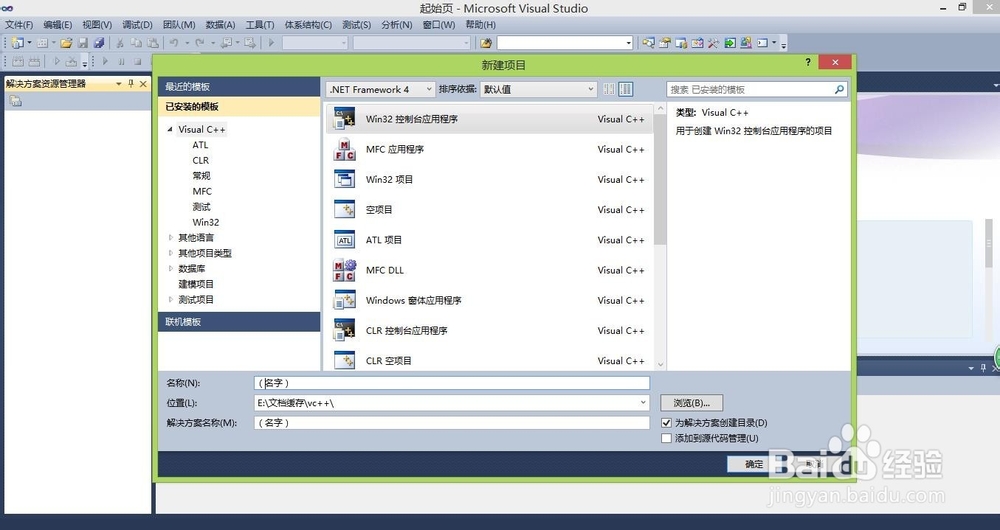This screenshot has height=530, width=1000.
Task: Click the 解决方案名称(M) input field
Action: (452, 423)
